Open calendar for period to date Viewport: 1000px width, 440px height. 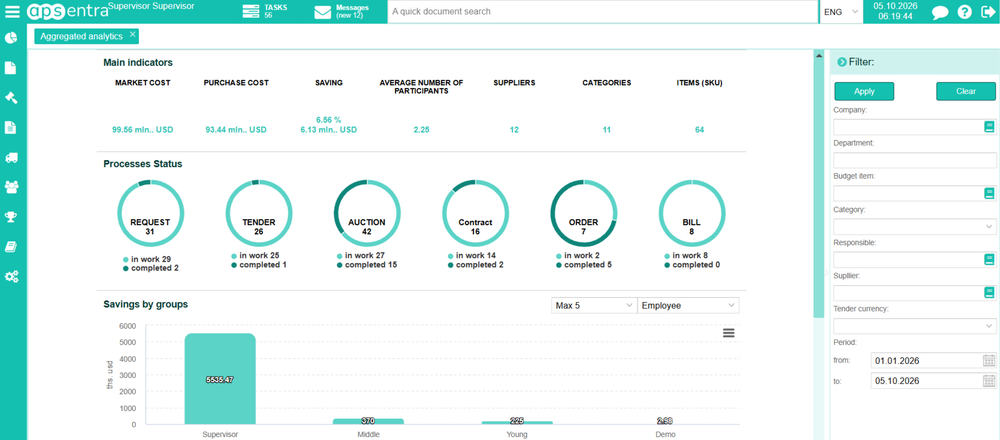coord(989,381)
